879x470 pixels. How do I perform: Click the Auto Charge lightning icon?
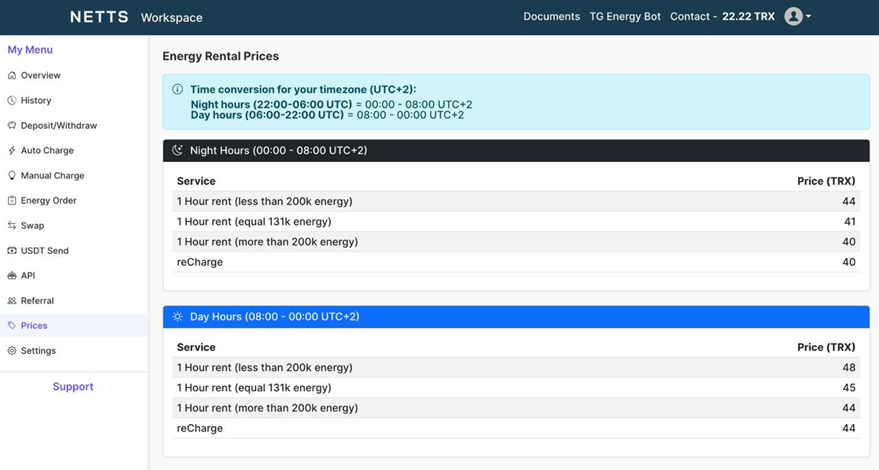[12, 150]
